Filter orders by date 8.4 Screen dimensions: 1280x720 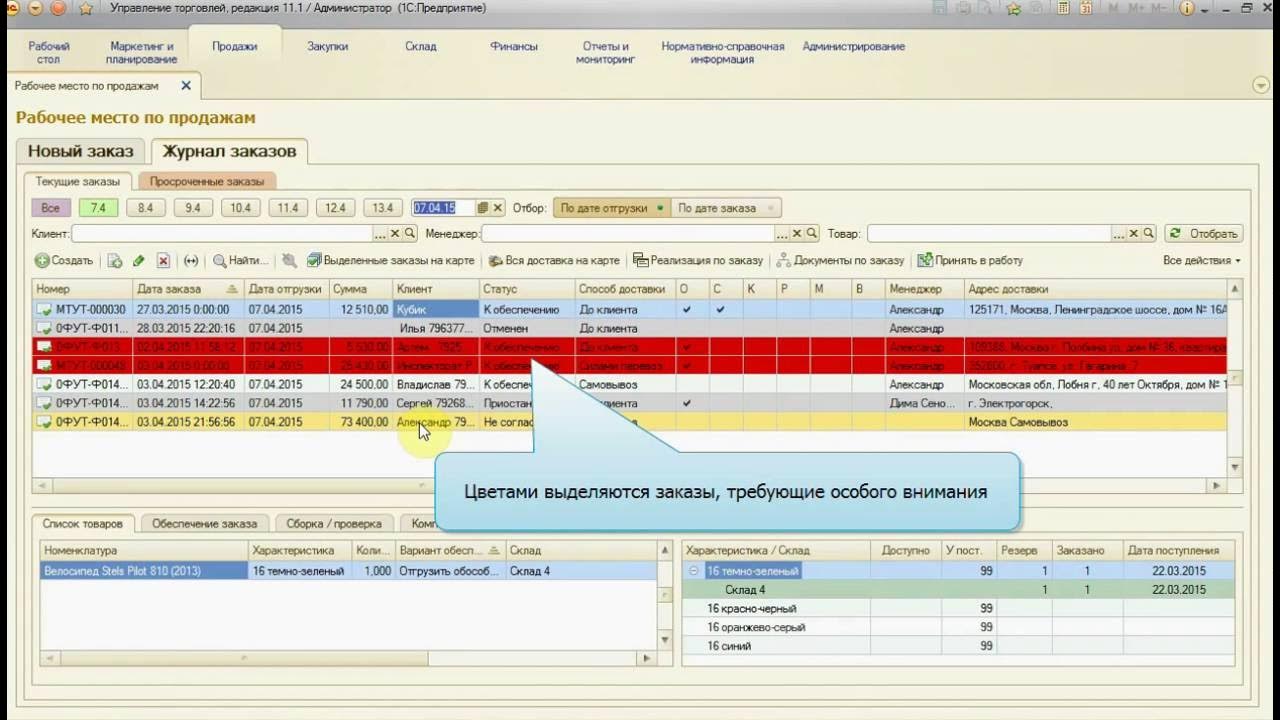click(x=145, y=208)
